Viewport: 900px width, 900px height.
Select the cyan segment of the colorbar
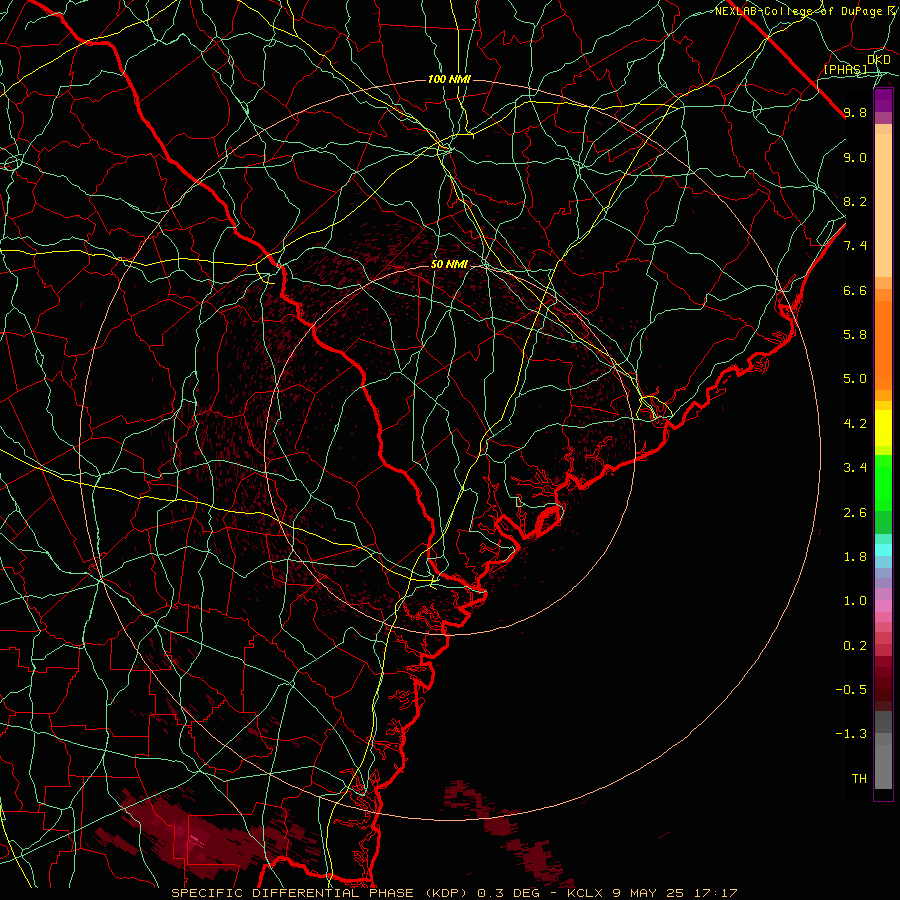[883, 550]
